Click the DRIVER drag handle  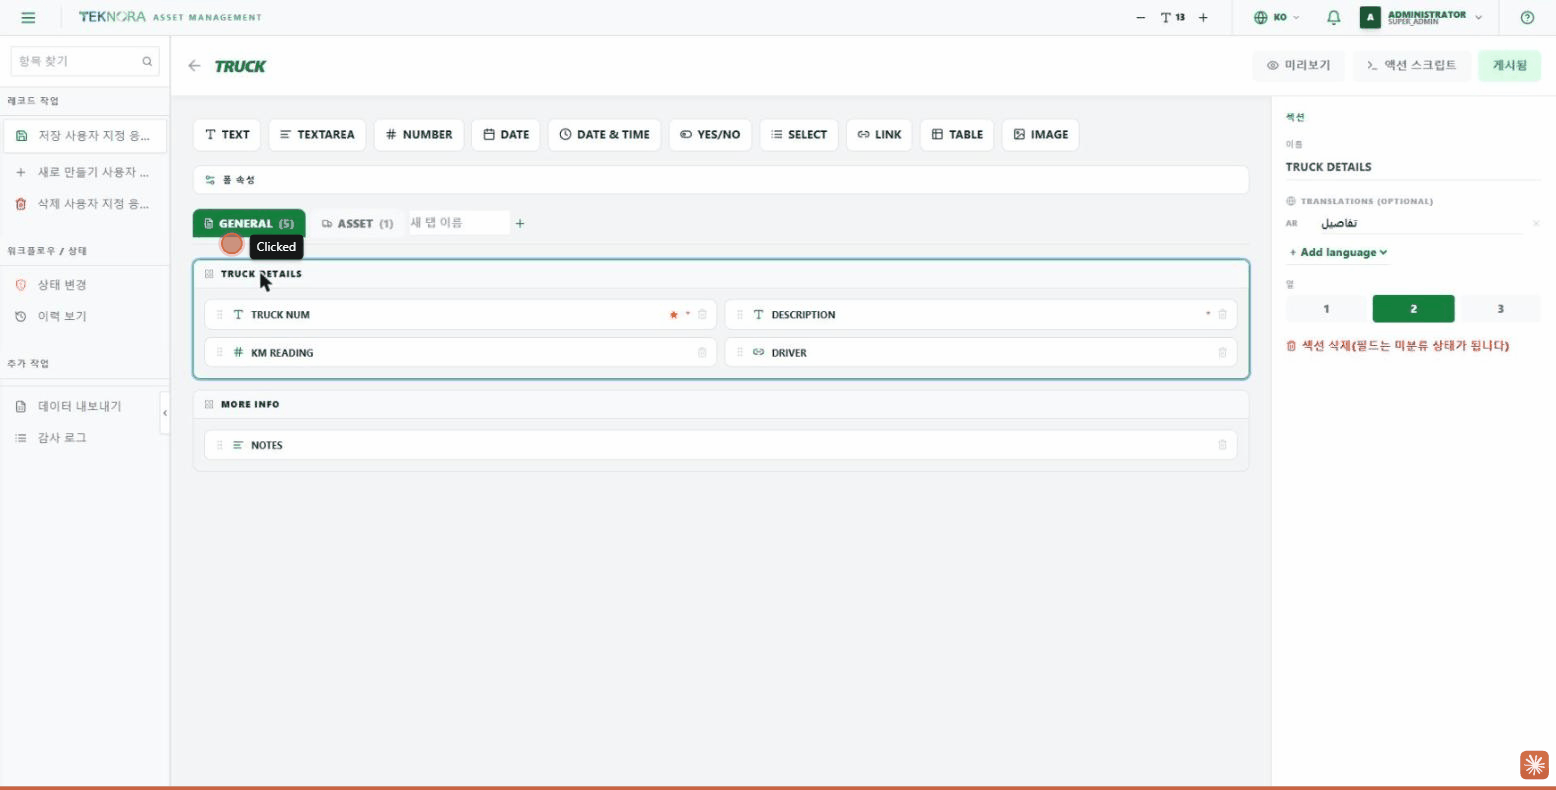click(740, 352)
